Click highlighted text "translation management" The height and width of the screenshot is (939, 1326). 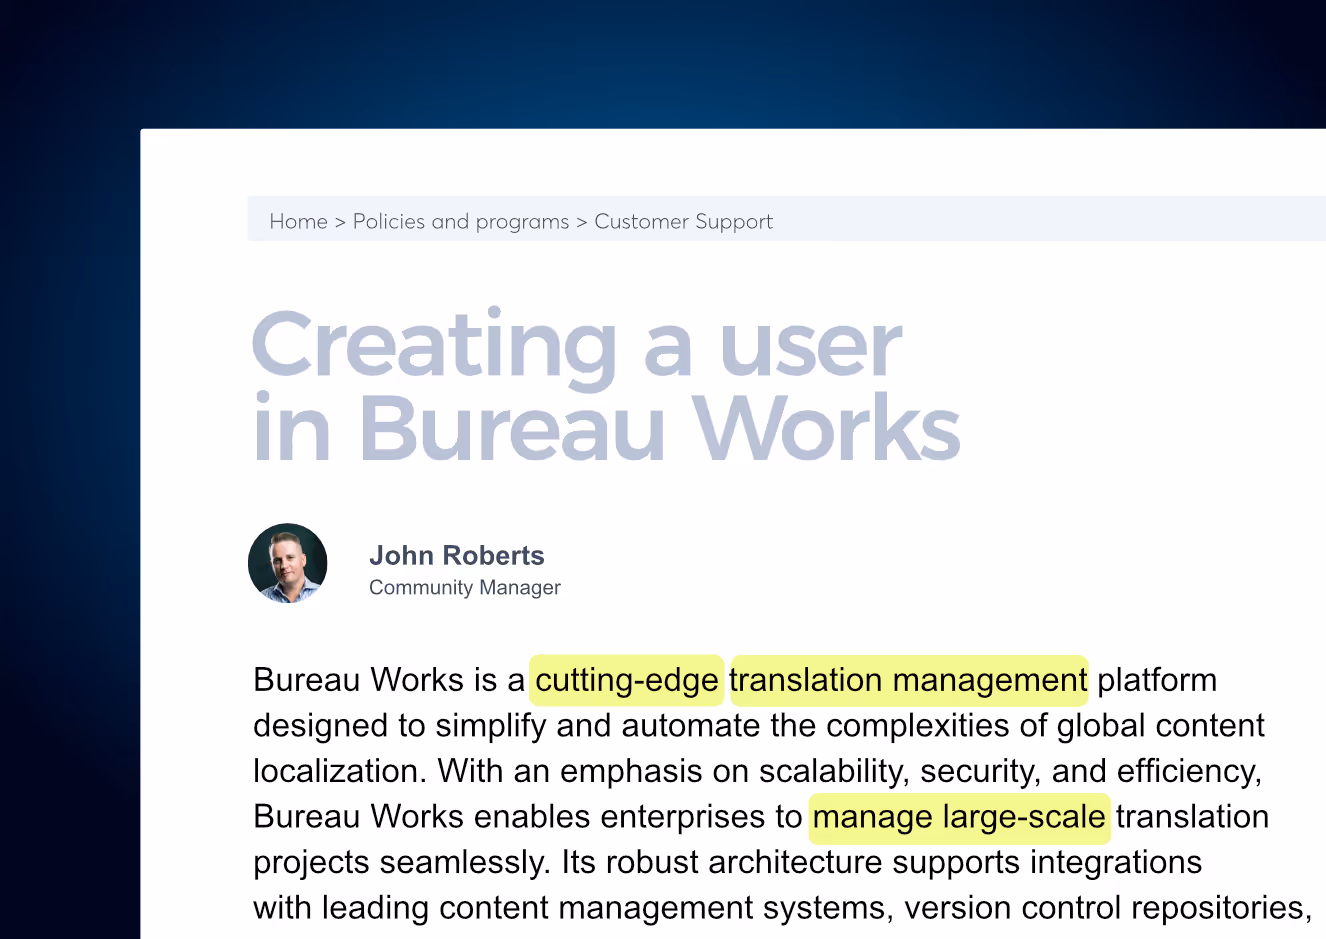tap(909, 680)
